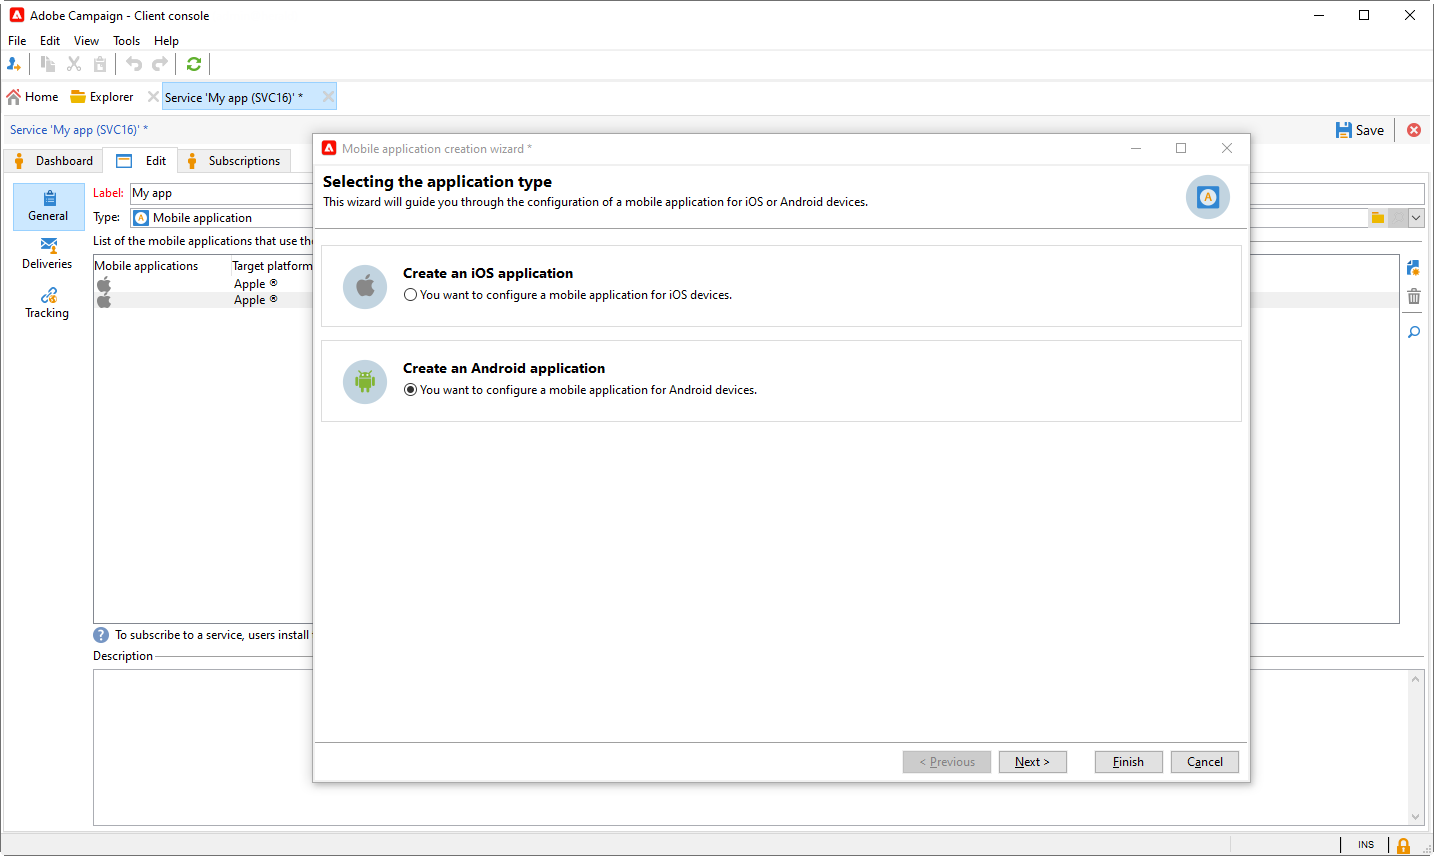
Task: Select the Android application radio button
Action: pos(410,390)
